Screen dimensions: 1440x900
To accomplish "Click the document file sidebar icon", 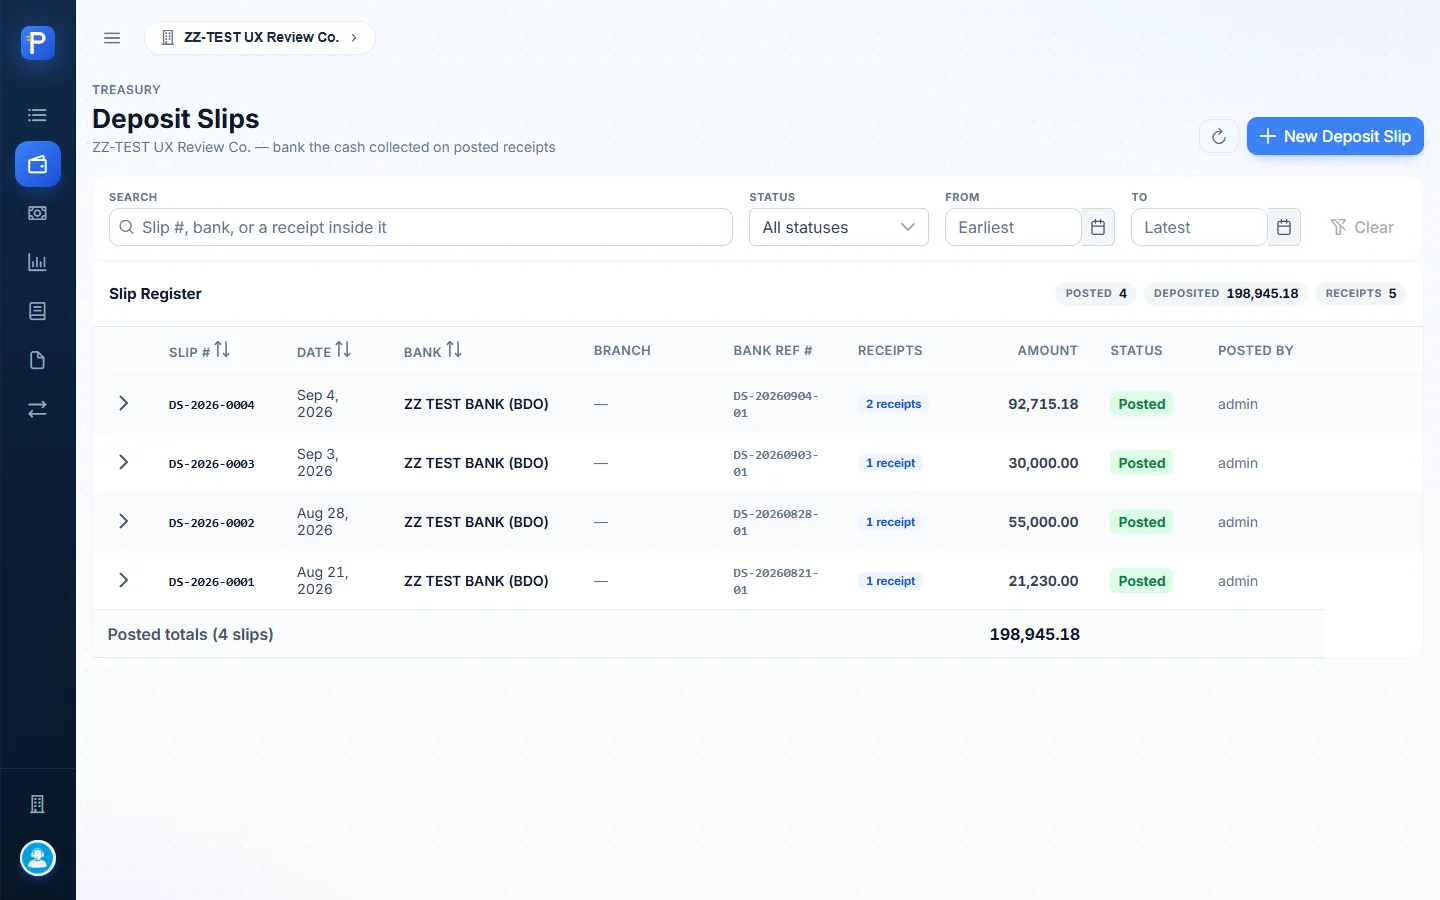I will (x=38, y=360).
